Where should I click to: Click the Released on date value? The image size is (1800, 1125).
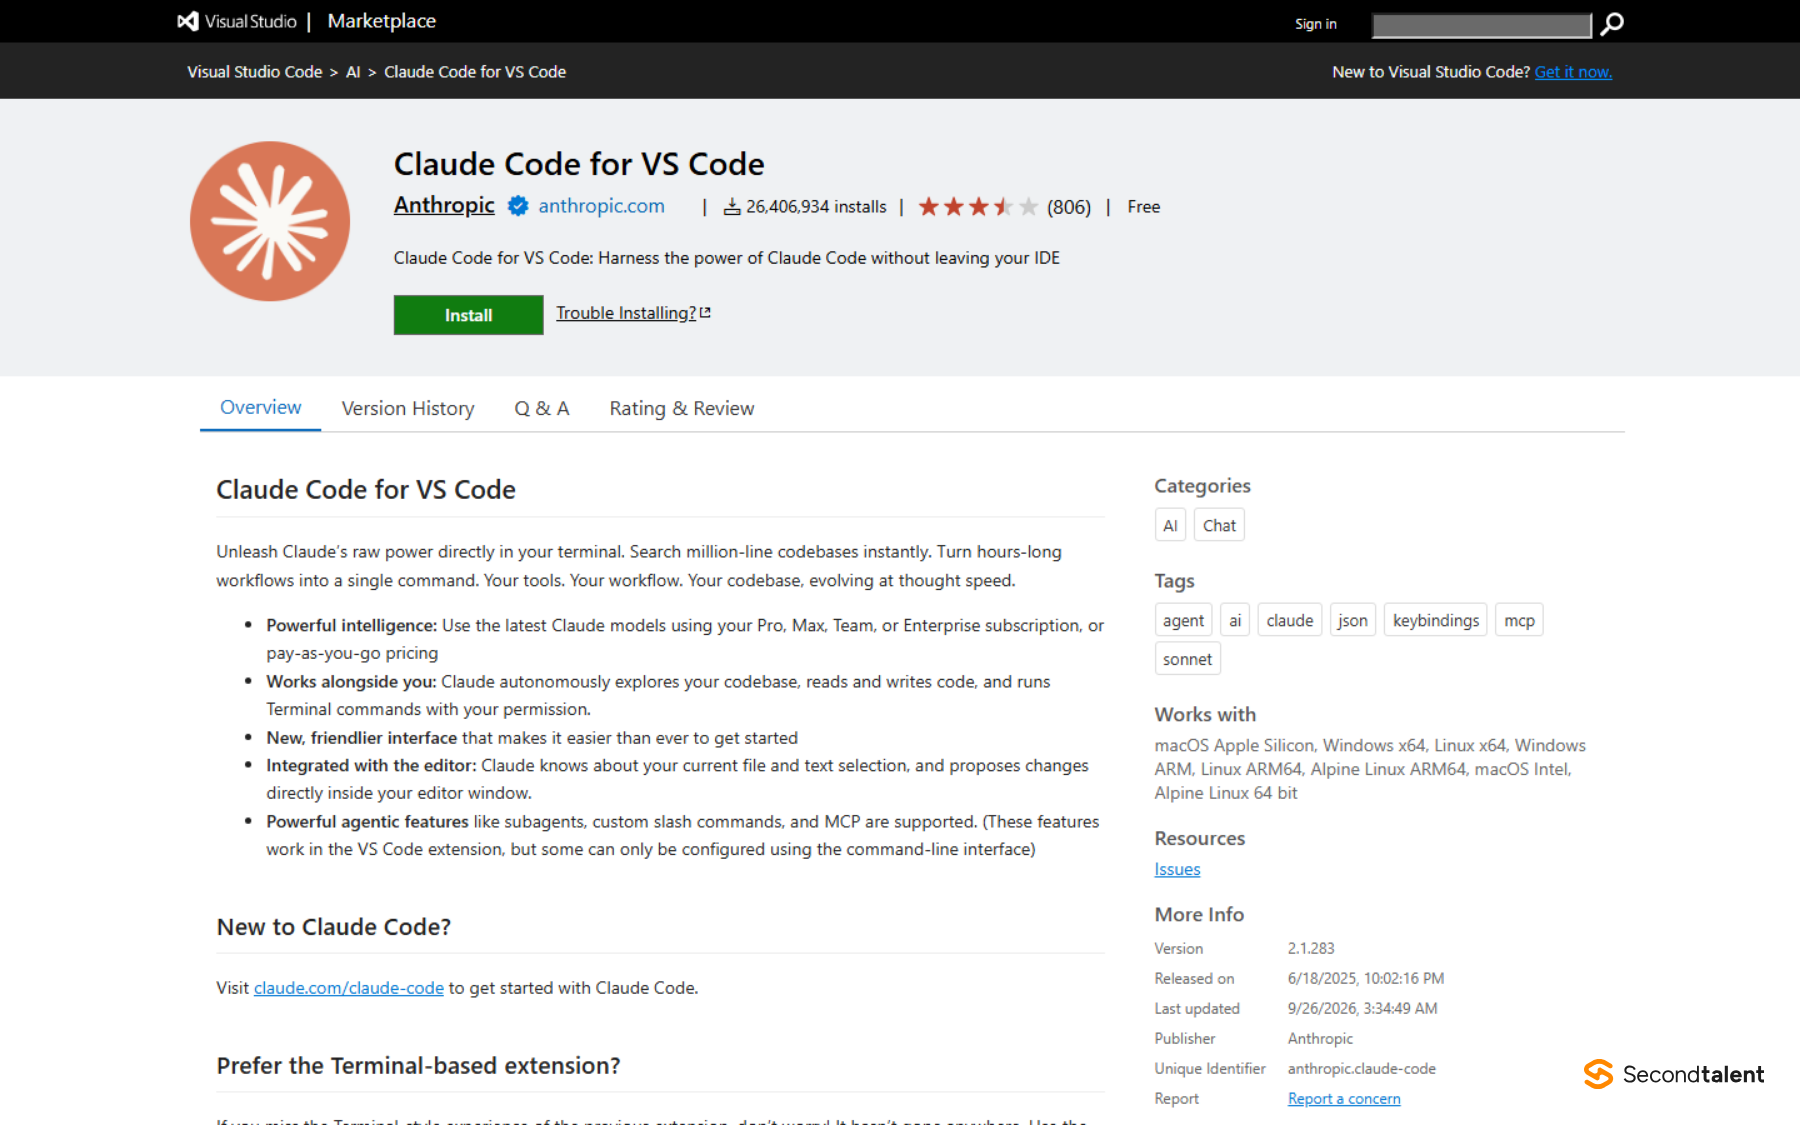[x=1366, y=978]
